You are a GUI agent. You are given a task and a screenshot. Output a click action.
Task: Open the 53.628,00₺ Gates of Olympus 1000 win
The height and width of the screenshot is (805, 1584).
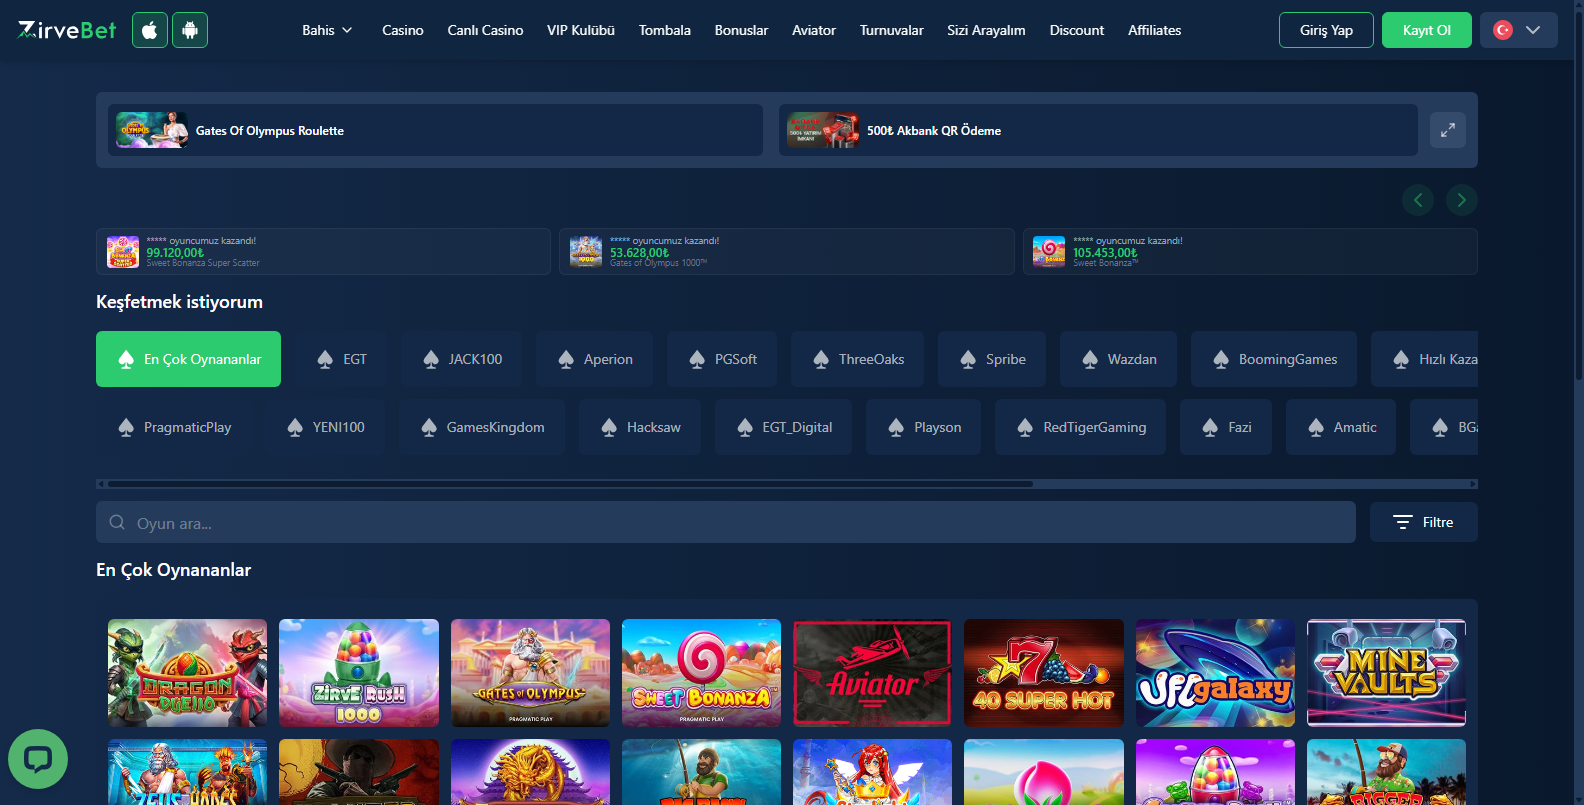[787, 252]
